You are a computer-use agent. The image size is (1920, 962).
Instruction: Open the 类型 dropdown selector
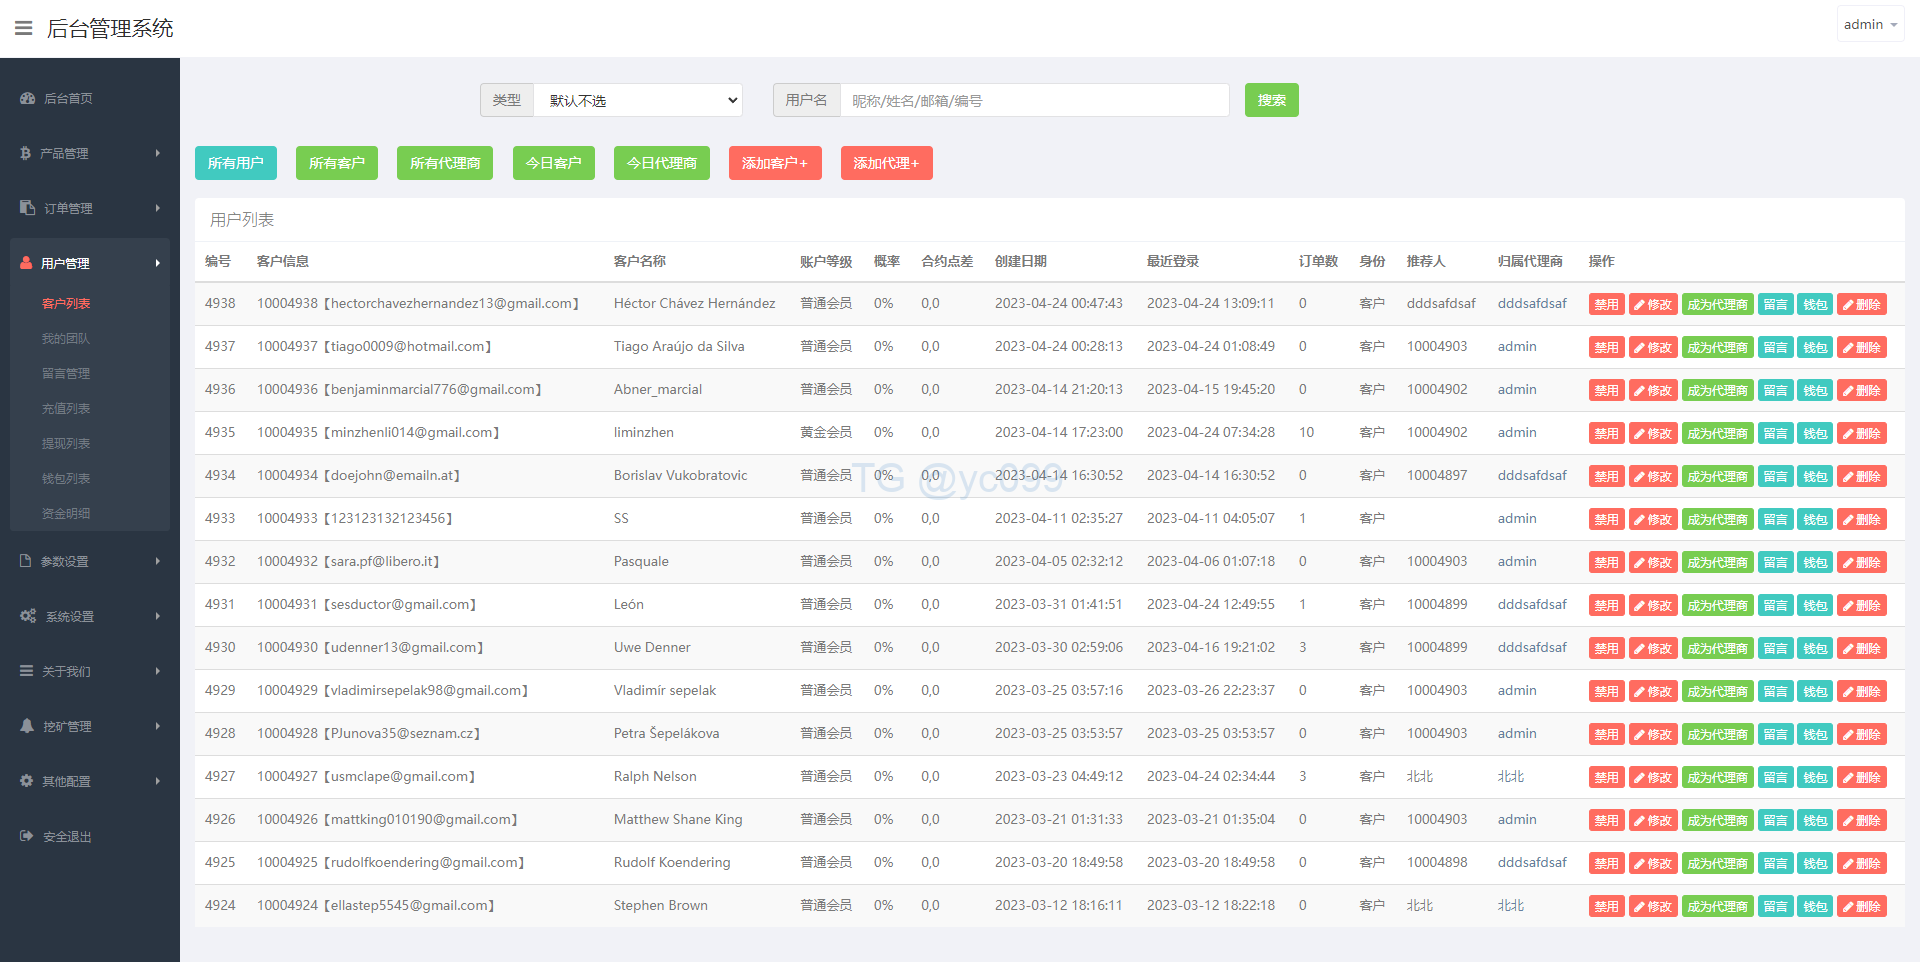click(638, 100)
